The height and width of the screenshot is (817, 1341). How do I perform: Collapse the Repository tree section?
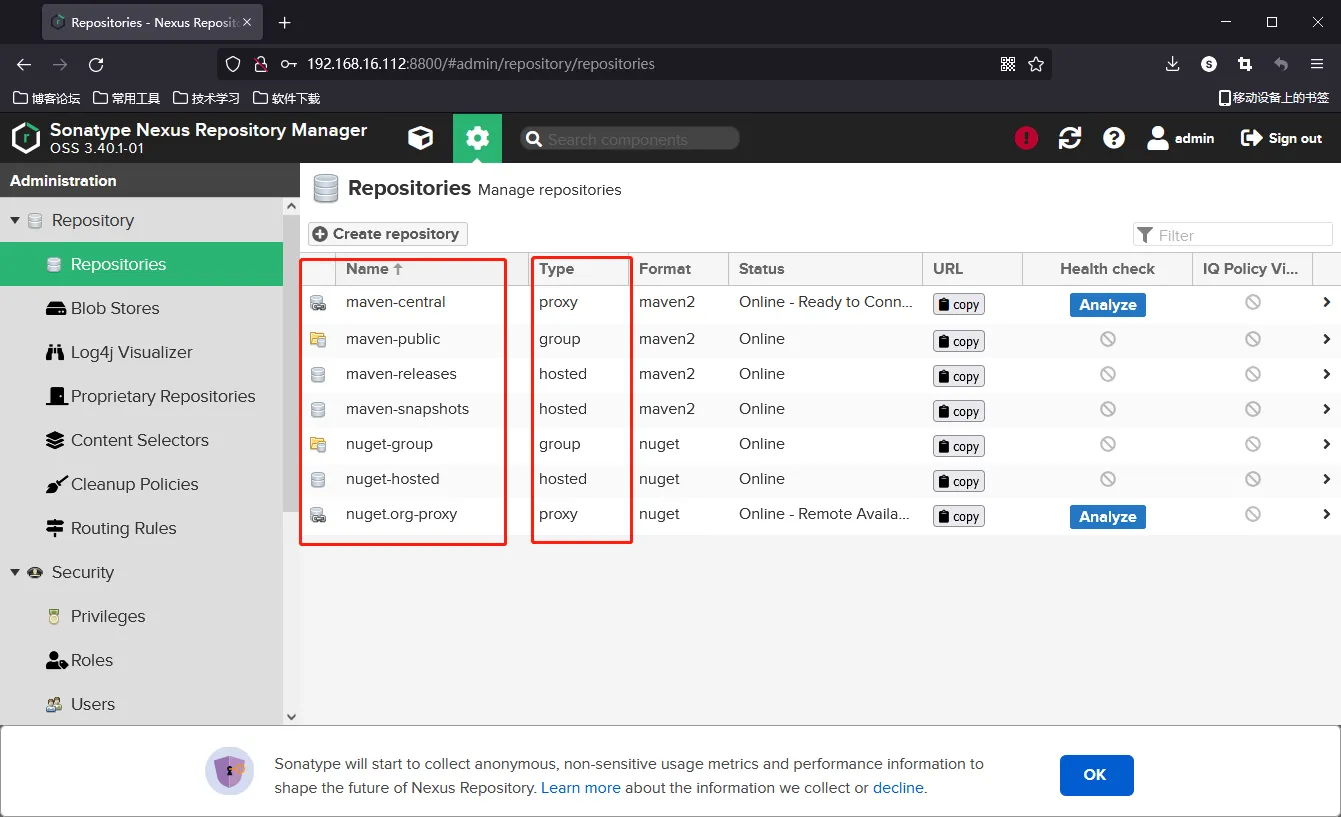[x=15, y=220]
